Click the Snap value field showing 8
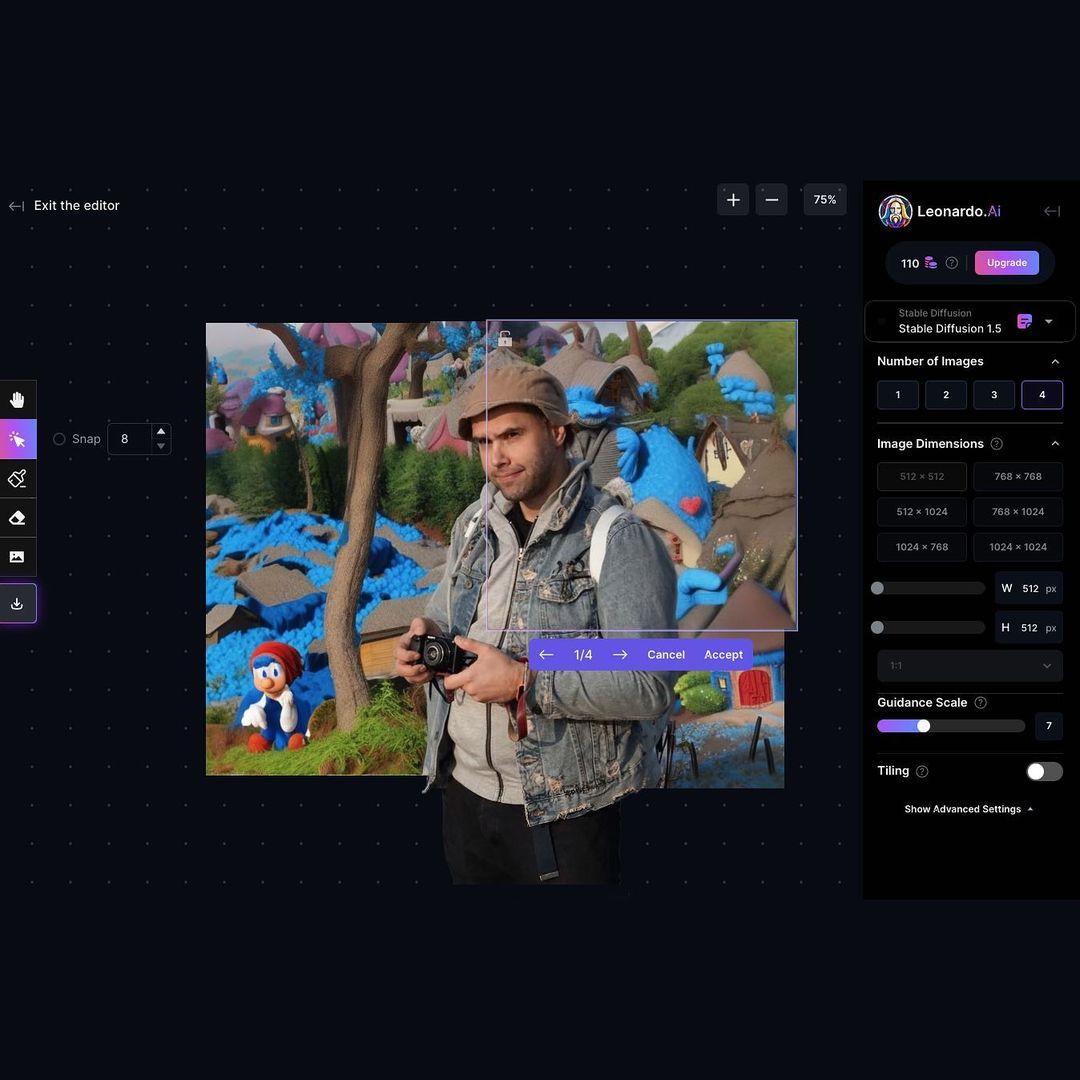Viewport: 1080px width, 1080px height. click(129, 439)
